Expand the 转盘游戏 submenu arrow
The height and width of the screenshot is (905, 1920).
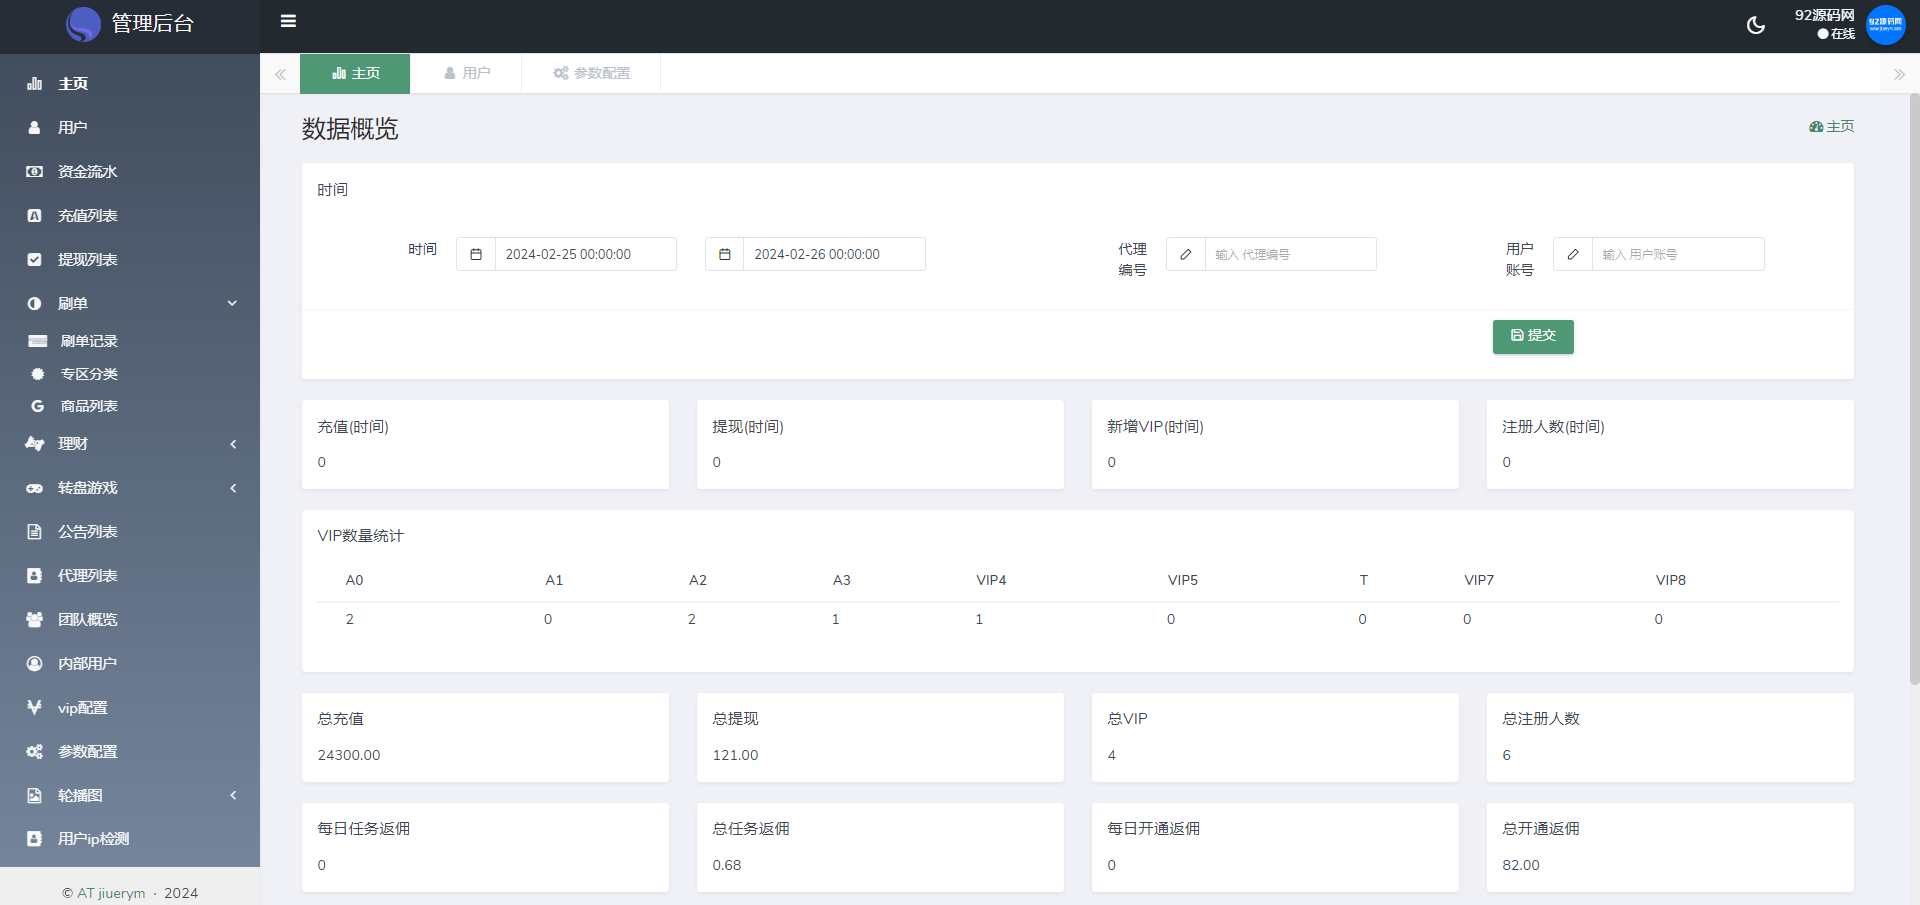[233, 488]
